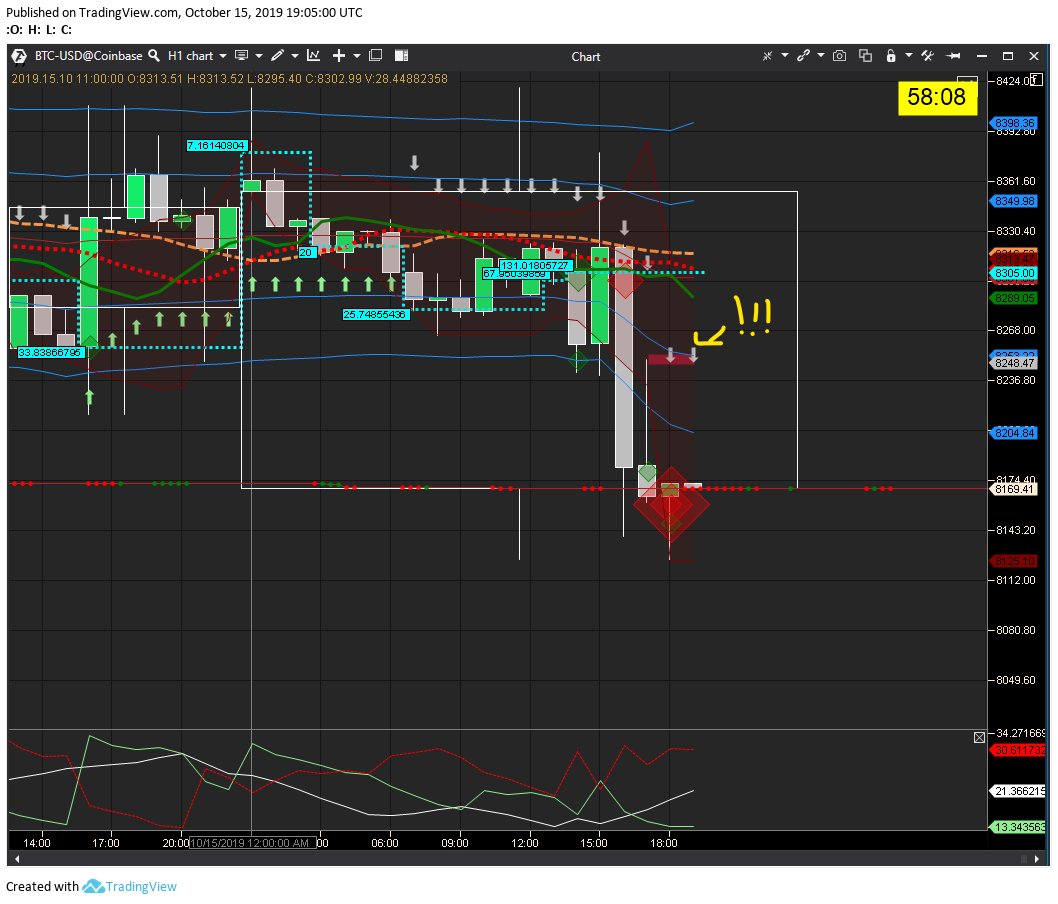This screenshot has height=904, width=1058.
Task: Take a snapshot with the camera icon
Action: tap(839, 56)
